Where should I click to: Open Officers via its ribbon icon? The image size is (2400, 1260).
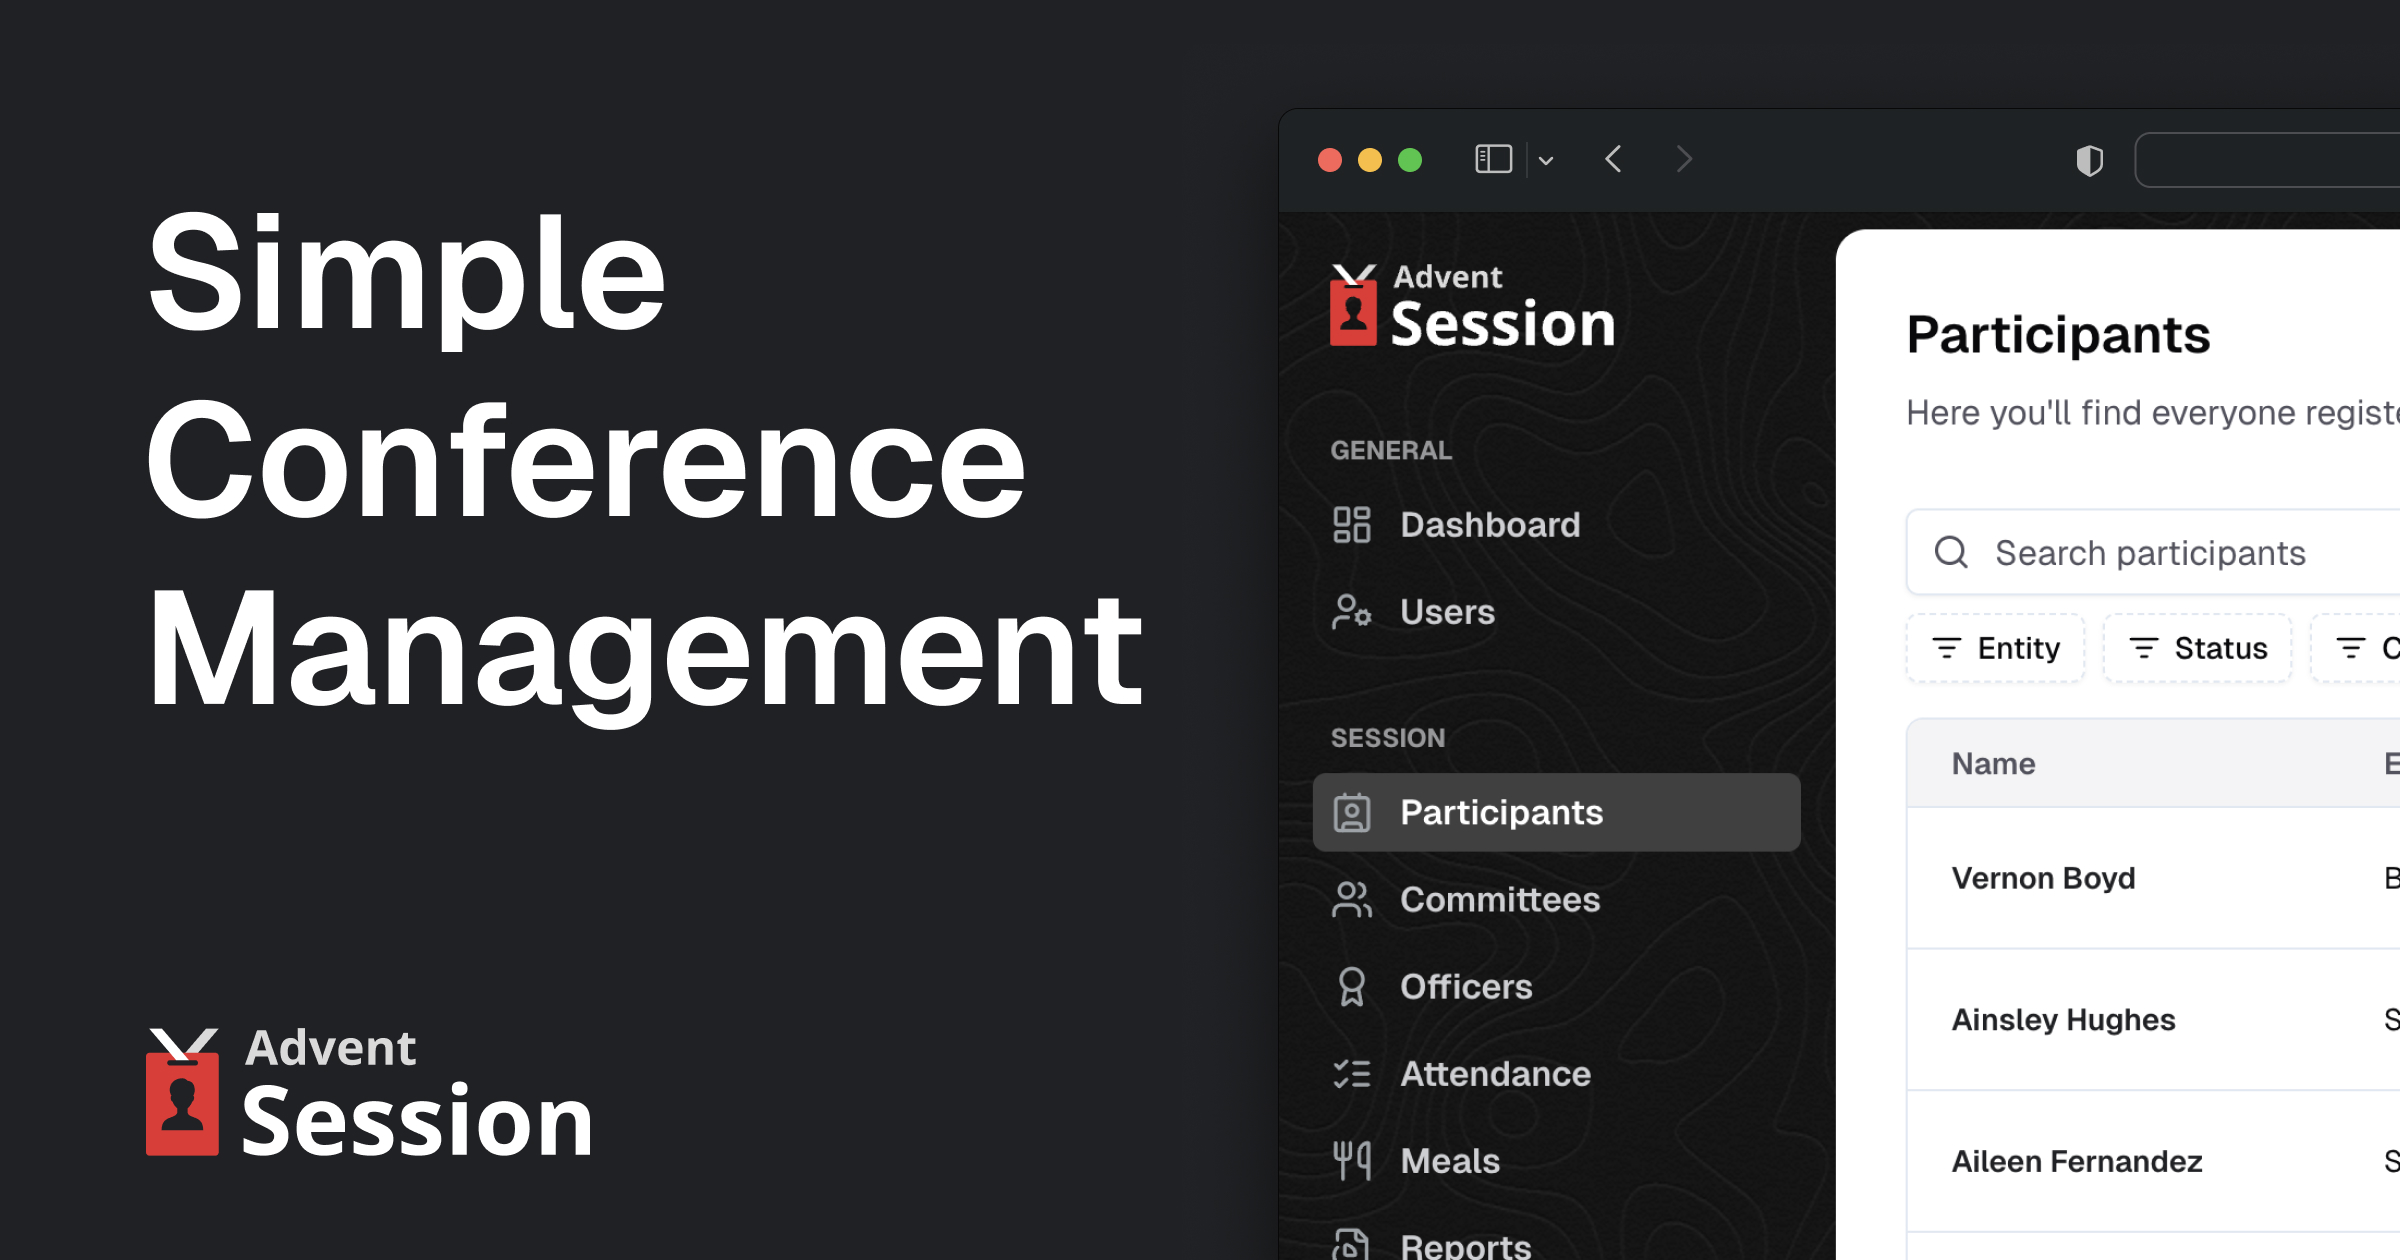pyautogui.click(x=1351, y=986)
